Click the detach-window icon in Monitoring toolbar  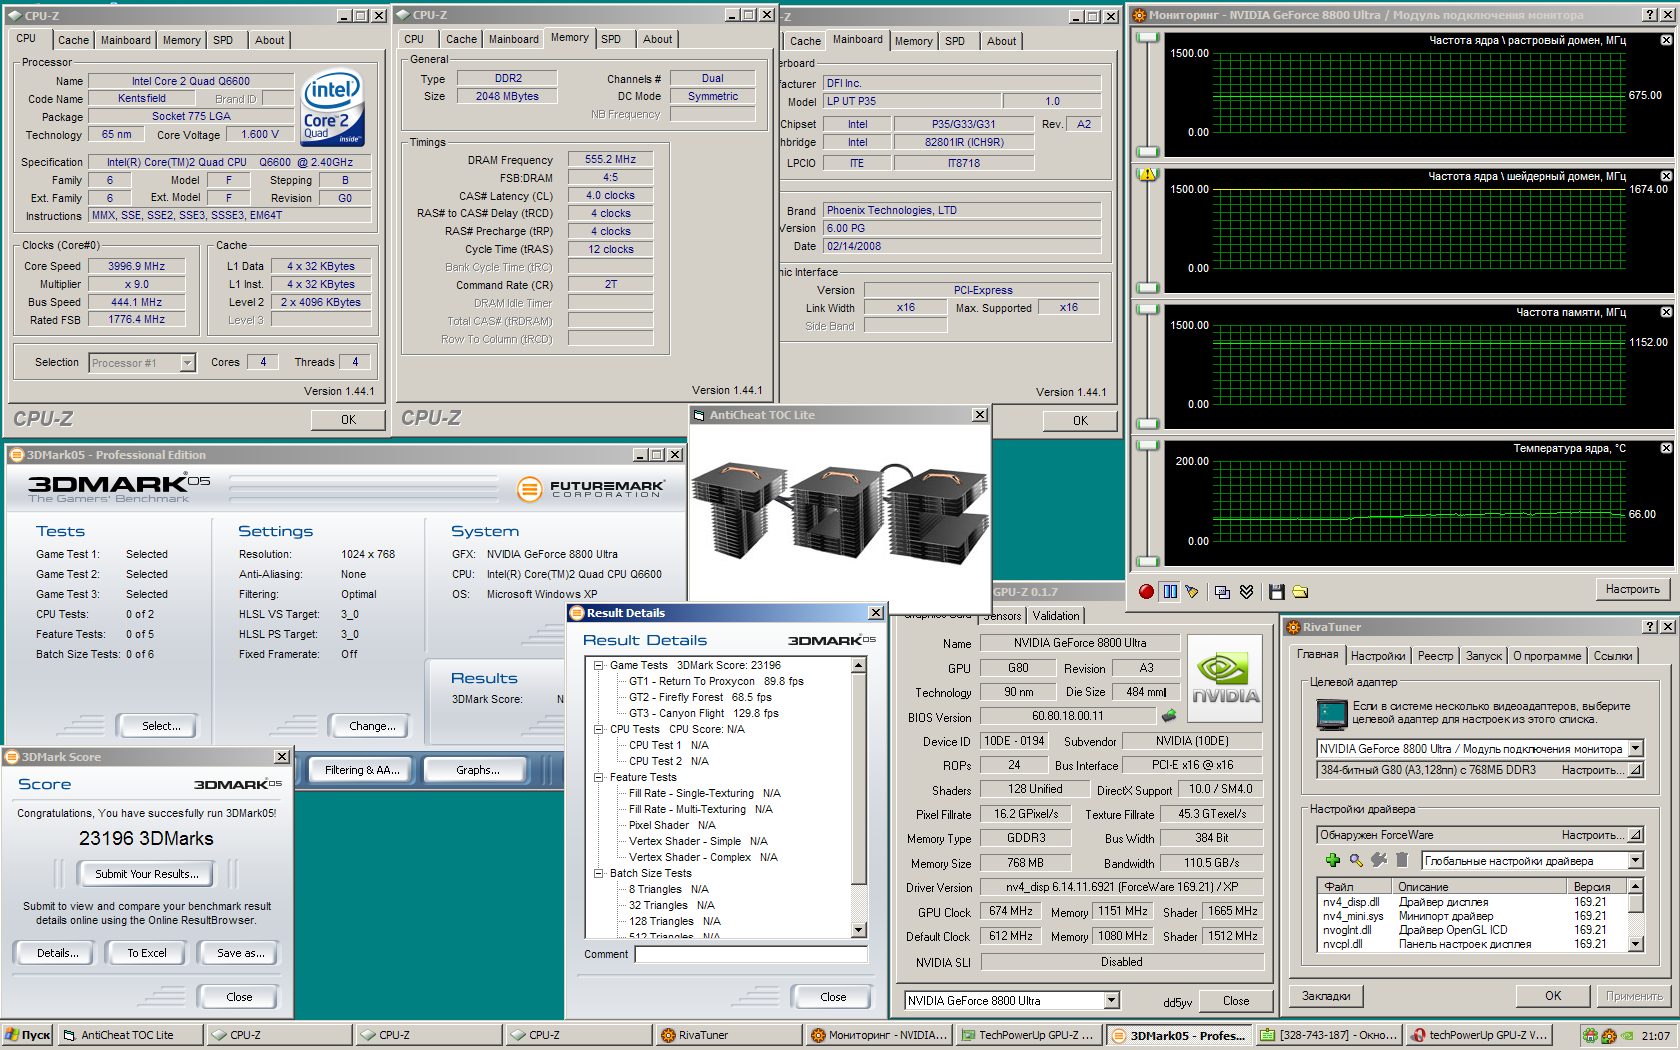click(x=1222, y=592)
